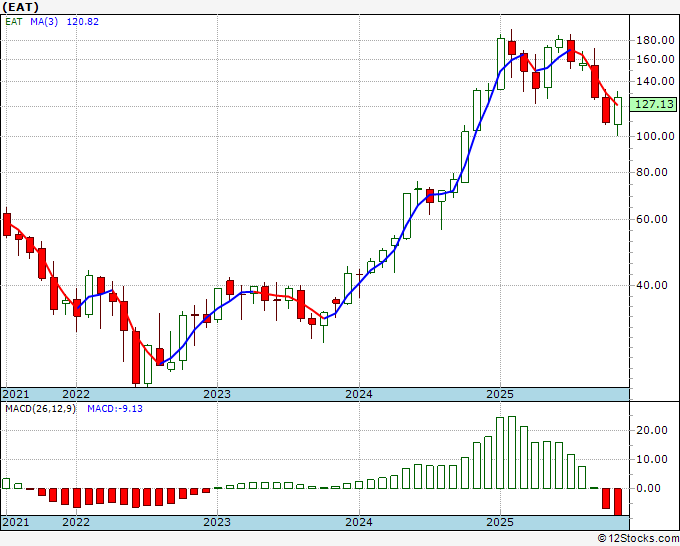The width and height of the screenshot is (680, 546).
Task: Click the 80.00 price axis label
Action: 651,173
